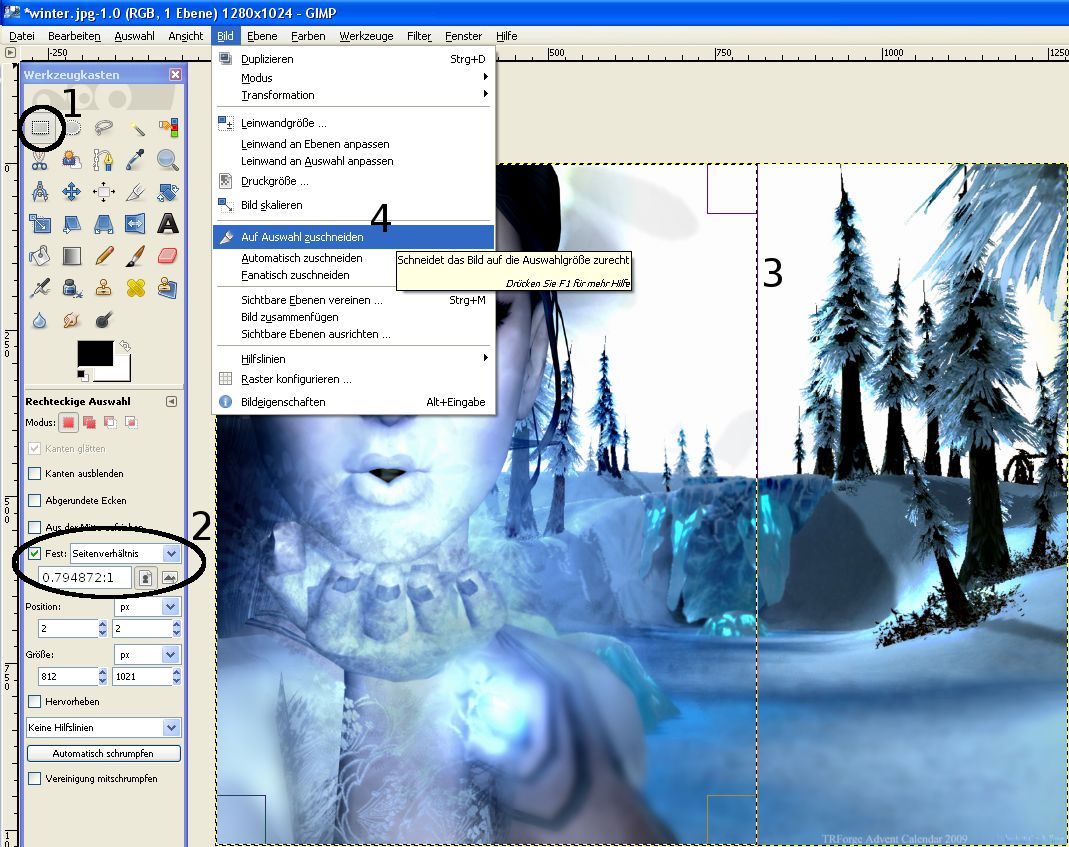Select the Color Picker eyedropper tool
1069x847 pixels.
pos(136,160)
